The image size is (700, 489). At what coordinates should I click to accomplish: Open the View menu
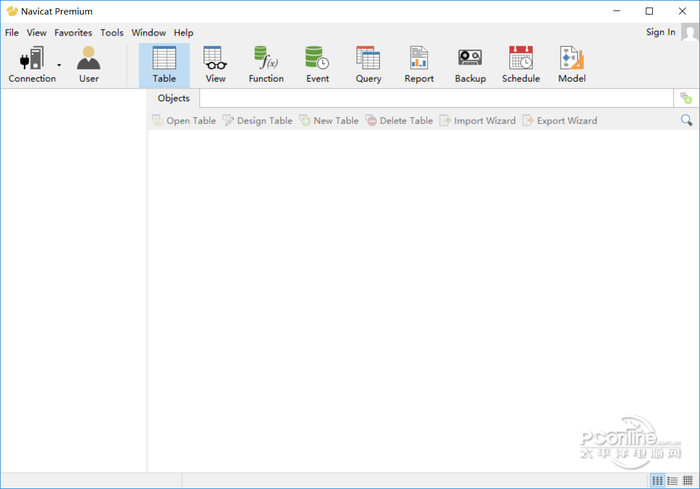pos(36,33)
